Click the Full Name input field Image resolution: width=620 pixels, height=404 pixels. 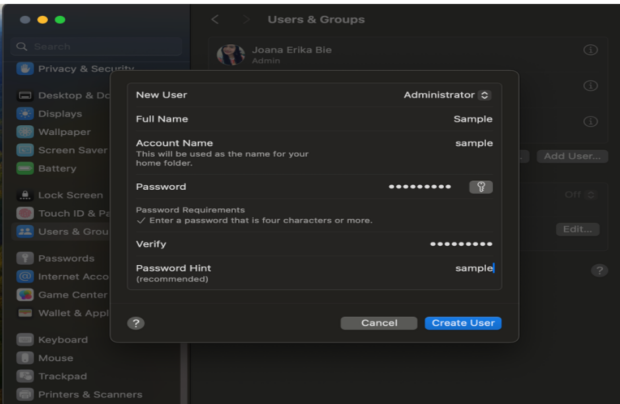[x=314, y=119]
